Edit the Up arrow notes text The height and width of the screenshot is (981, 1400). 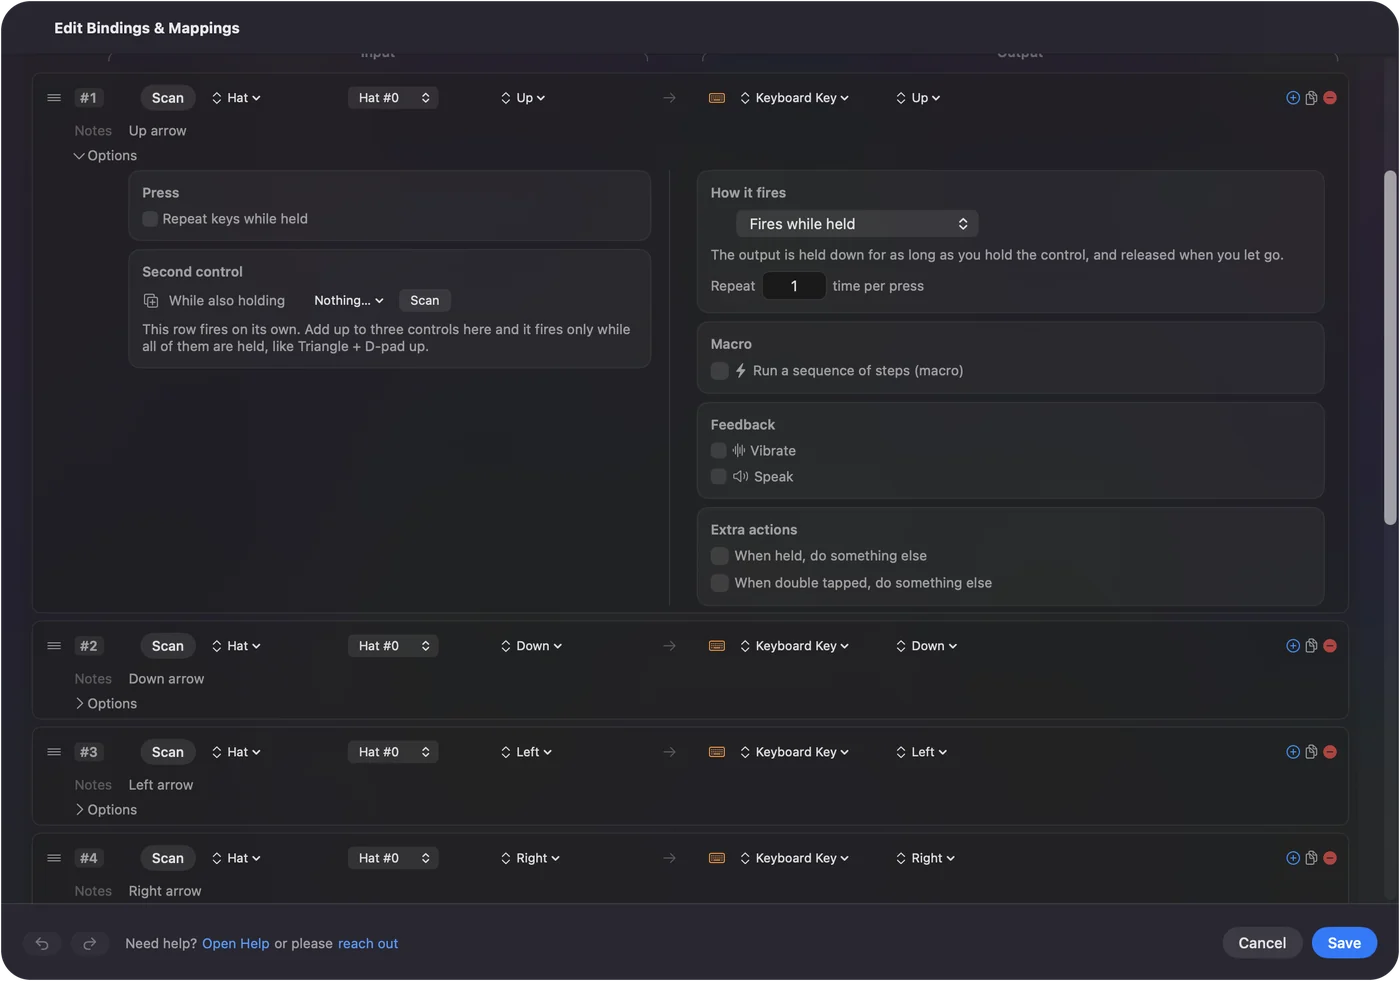pyautogui.click(x=157, y=131)
